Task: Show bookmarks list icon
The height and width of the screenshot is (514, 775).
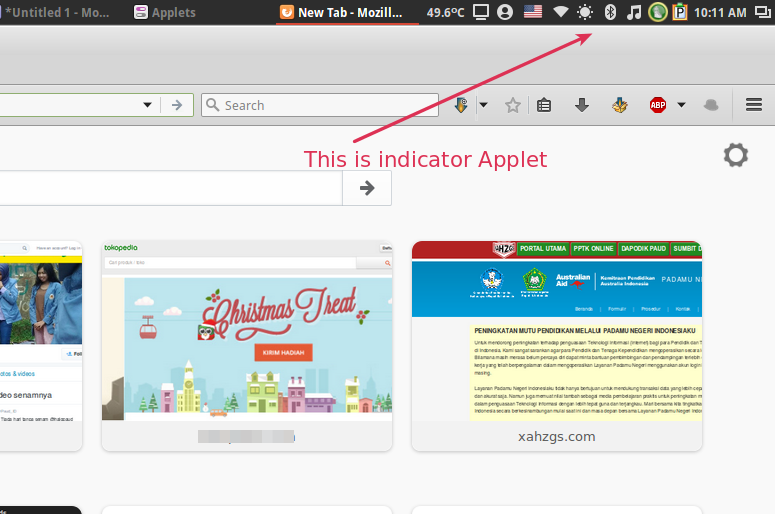Action: click(x=544, y=105)
